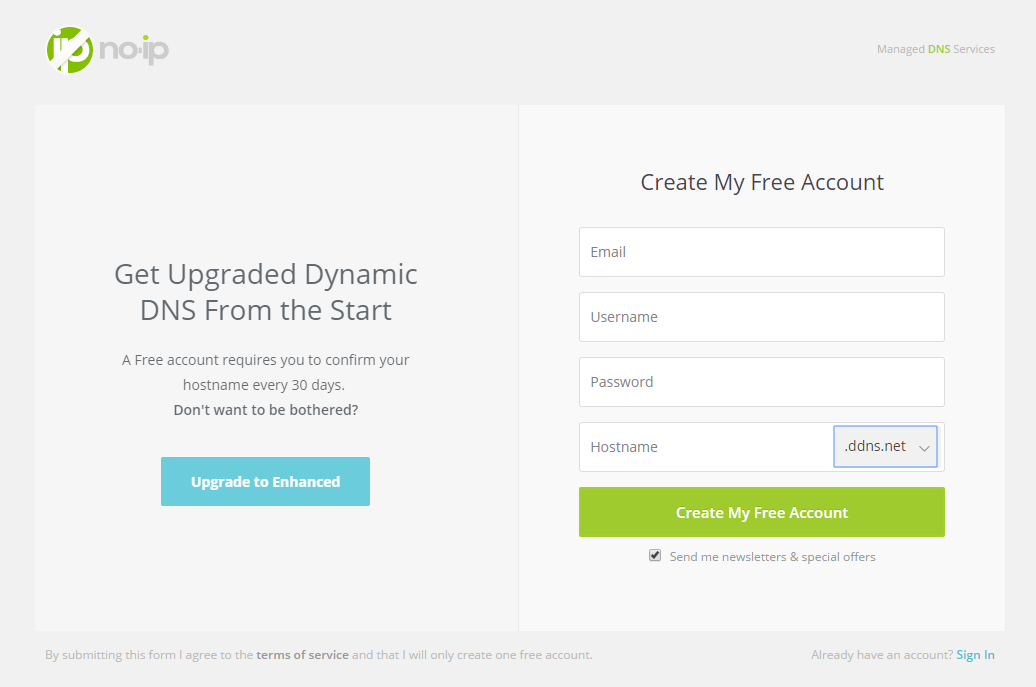
Task: Uncheck the newsletters and special offers checkbox
Action: [655, 555]
